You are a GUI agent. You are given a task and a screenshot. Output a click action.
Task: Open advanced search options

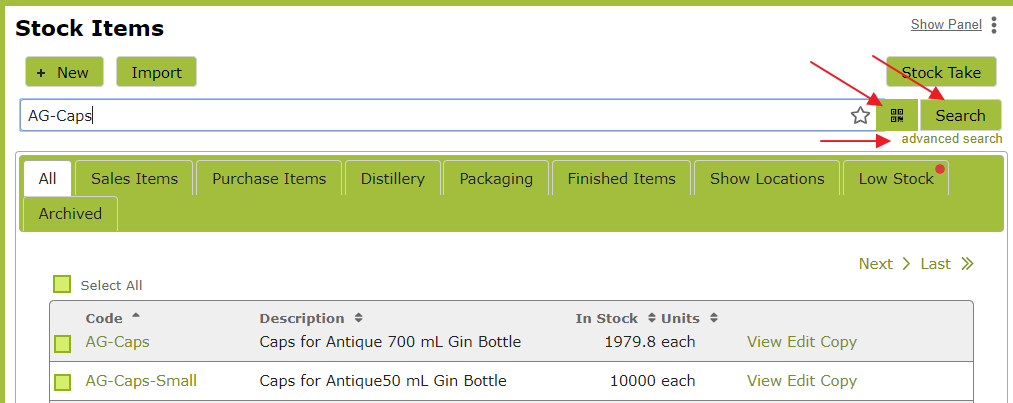point(952,139)
